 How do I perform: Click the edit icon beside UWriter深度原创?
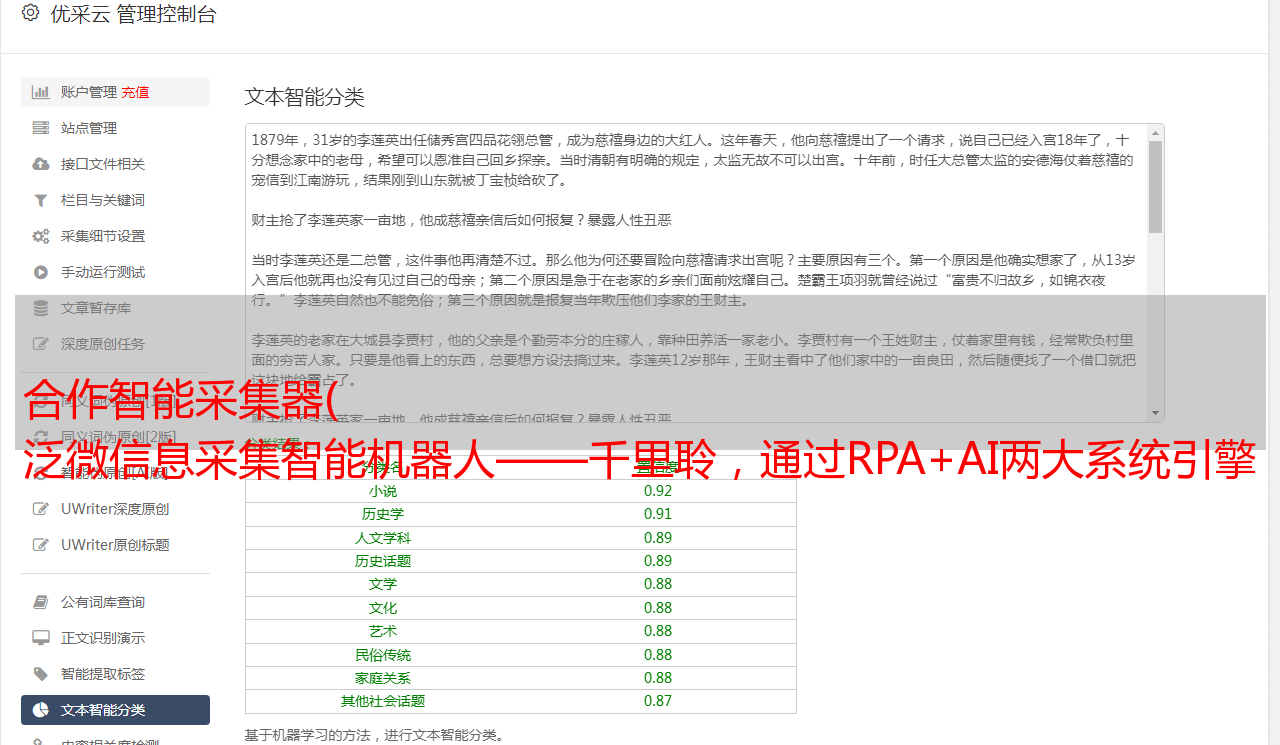point(41,509)
